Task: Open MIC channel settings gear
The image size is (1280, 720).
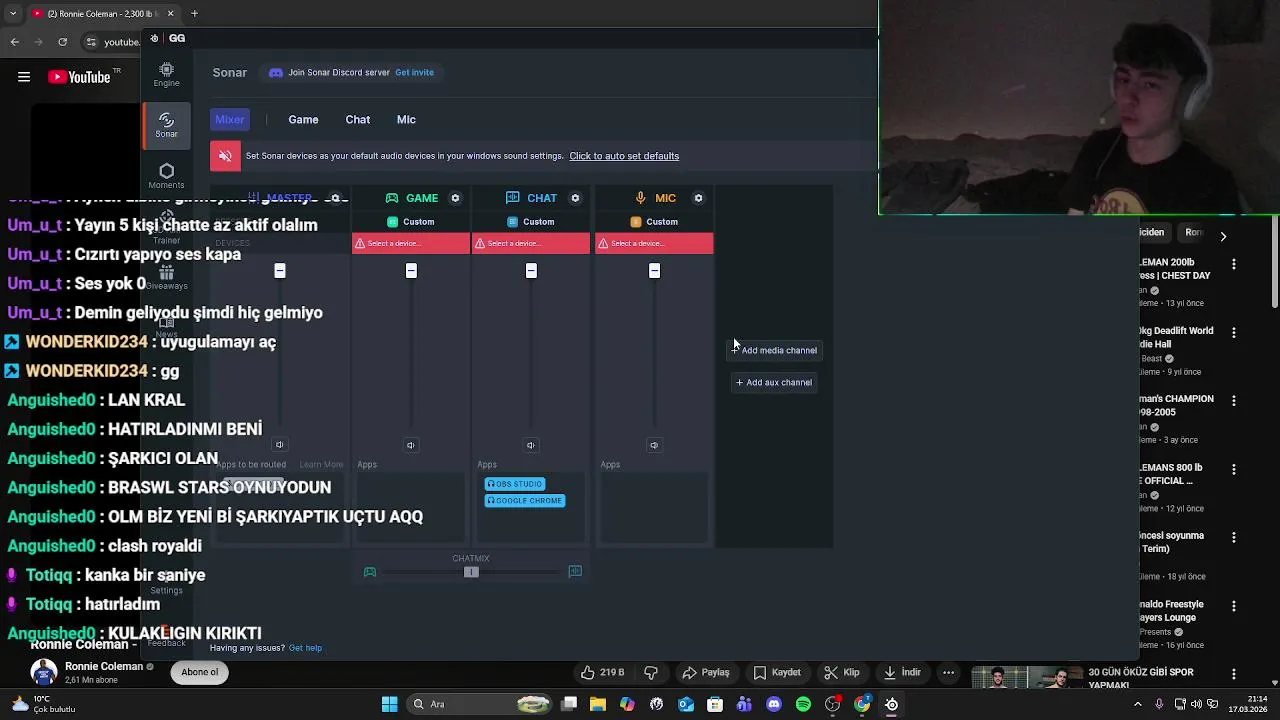Action: tap(698, 198)
